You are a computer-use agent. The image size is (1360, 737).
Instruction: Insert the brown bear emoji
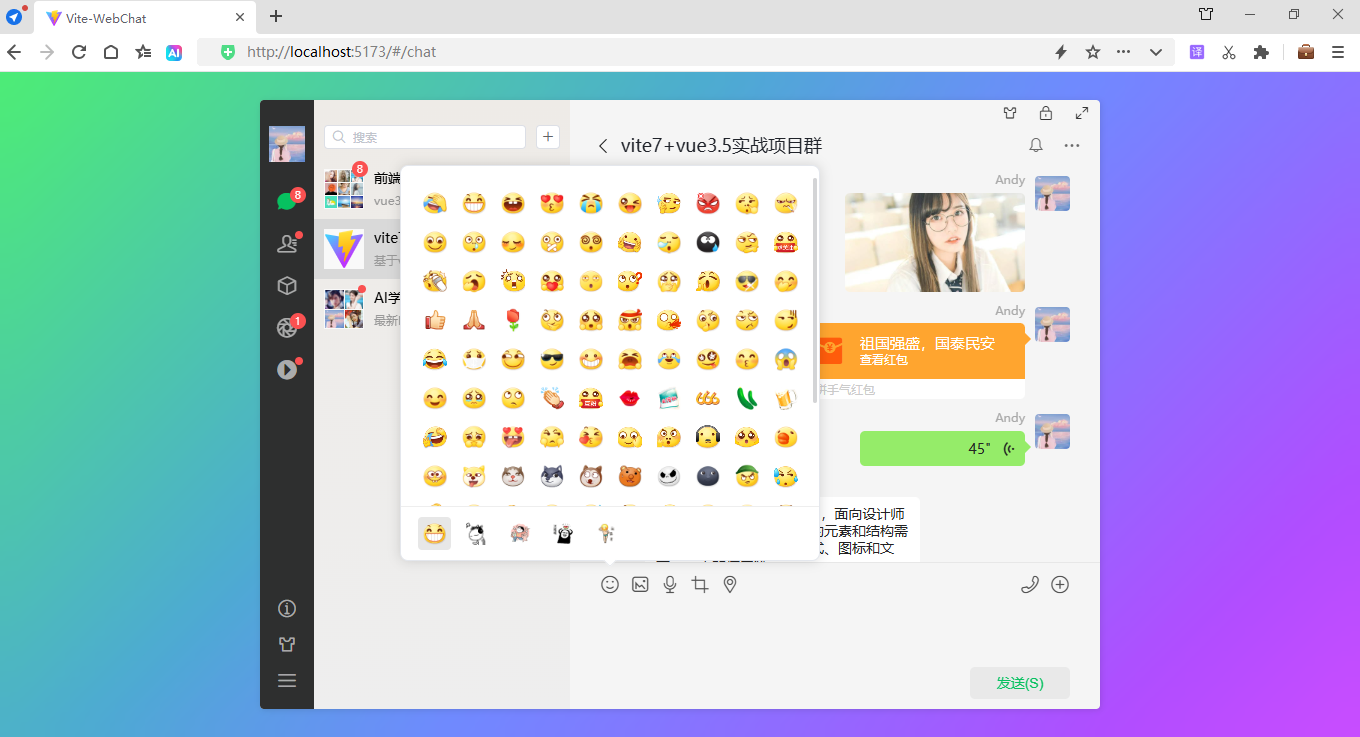(629, 476)
